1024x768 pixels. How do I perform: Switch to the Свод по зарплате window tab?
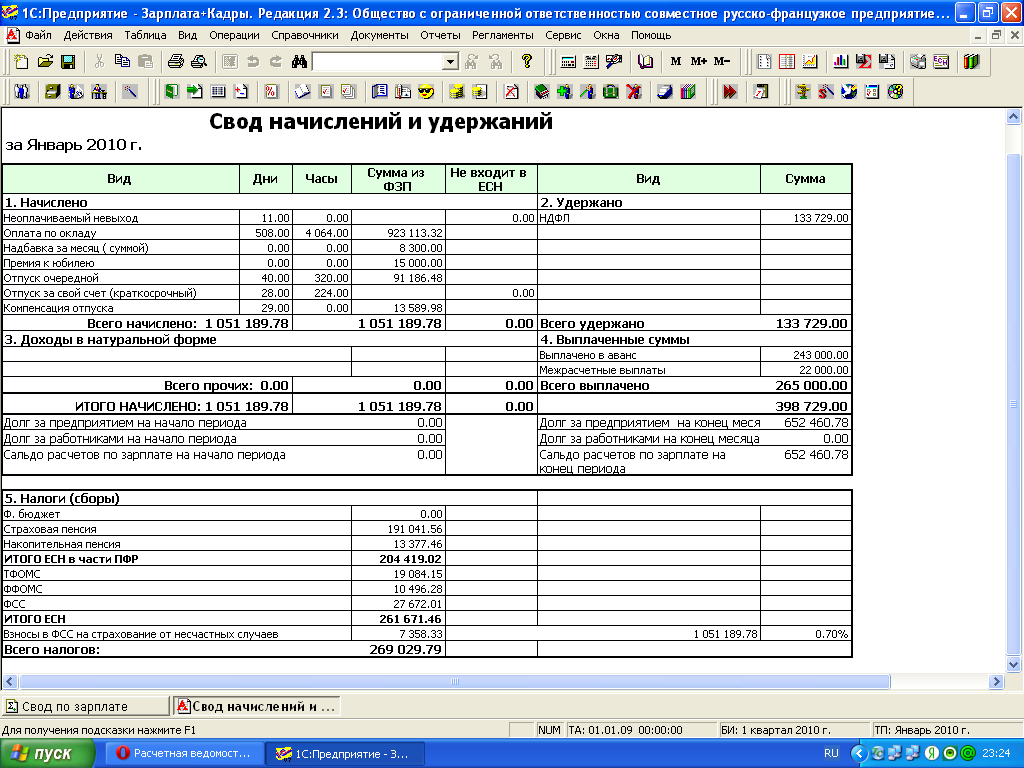(86, 706)
